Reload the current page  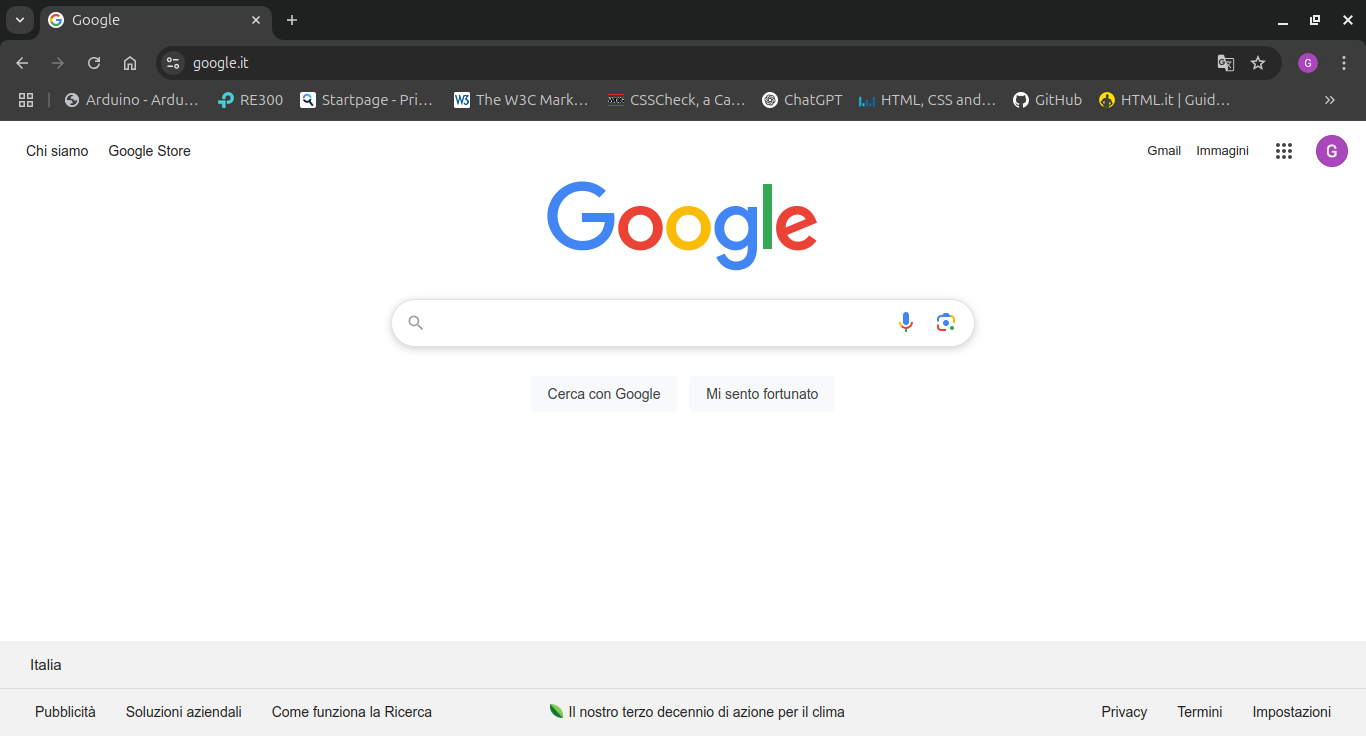94,63
